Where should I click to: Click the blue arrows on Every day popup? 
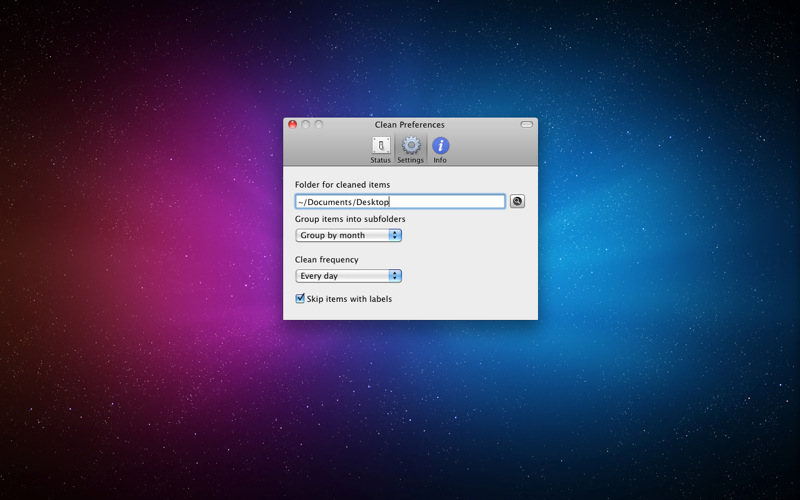point(395,276)
